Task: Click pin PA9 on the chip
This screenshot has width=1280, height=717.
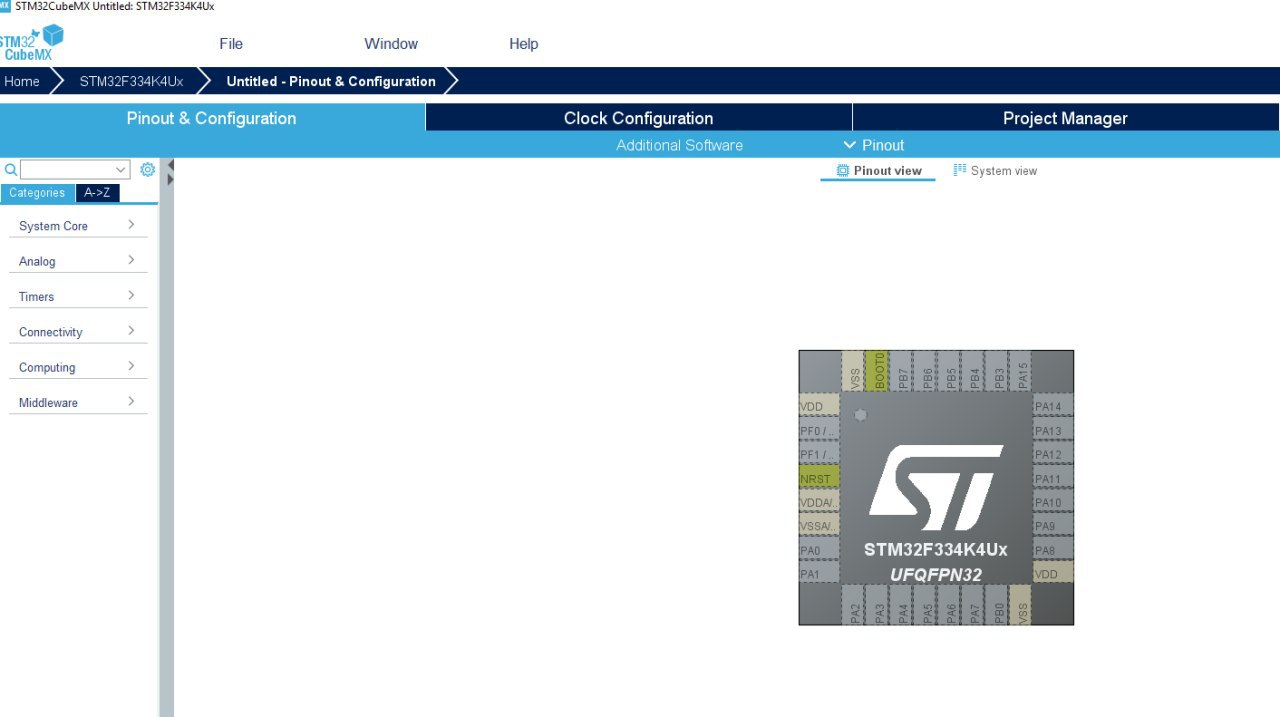Action: click(x=1053, y=526)
